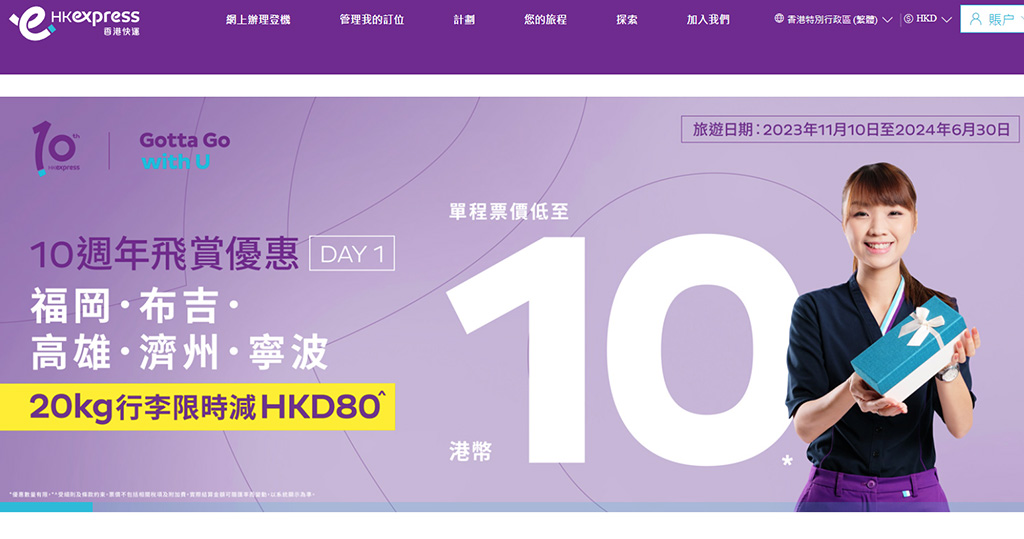
Task: Click the 10th anniversary logo on the banner
Action: click(x=56, y=148)
